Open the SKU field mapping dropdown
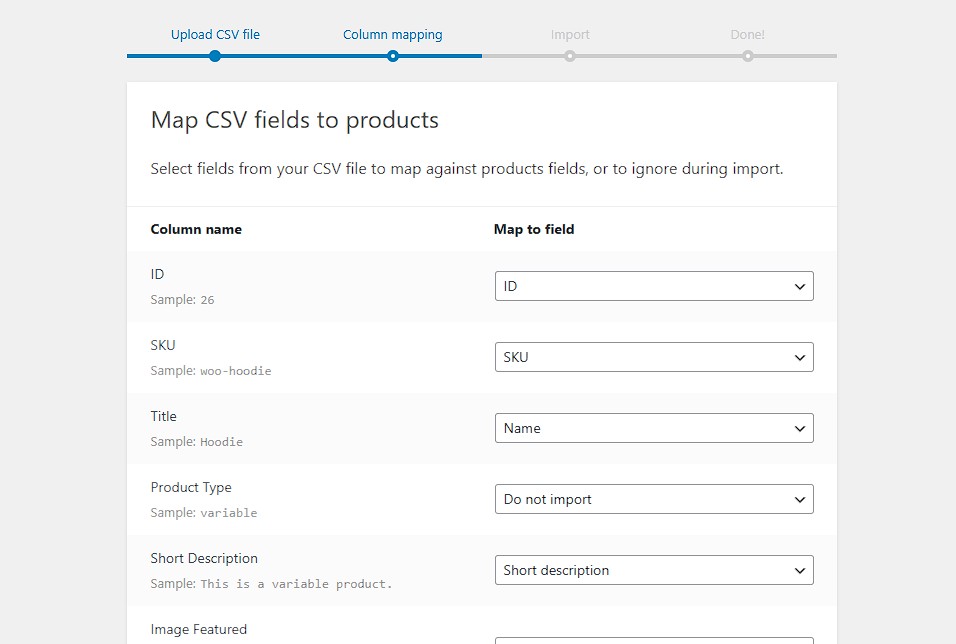The image size is (956, 644). tap(654, 357)
